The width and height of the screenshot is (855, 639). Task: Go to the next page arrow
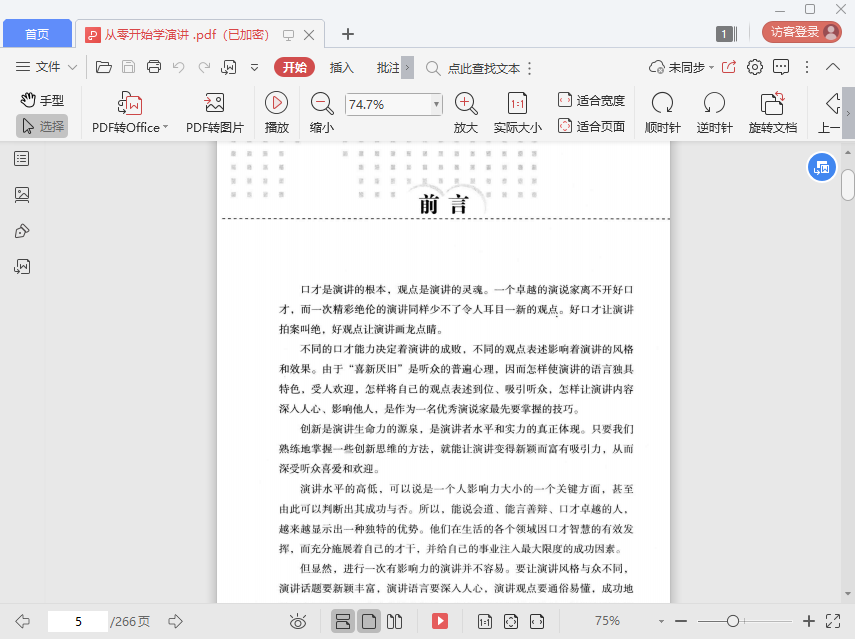coord(175,621)
